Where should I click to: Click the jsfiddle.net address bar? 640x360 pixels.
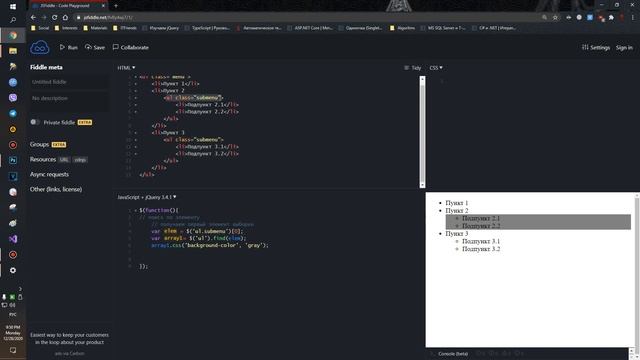click(306, 18)
